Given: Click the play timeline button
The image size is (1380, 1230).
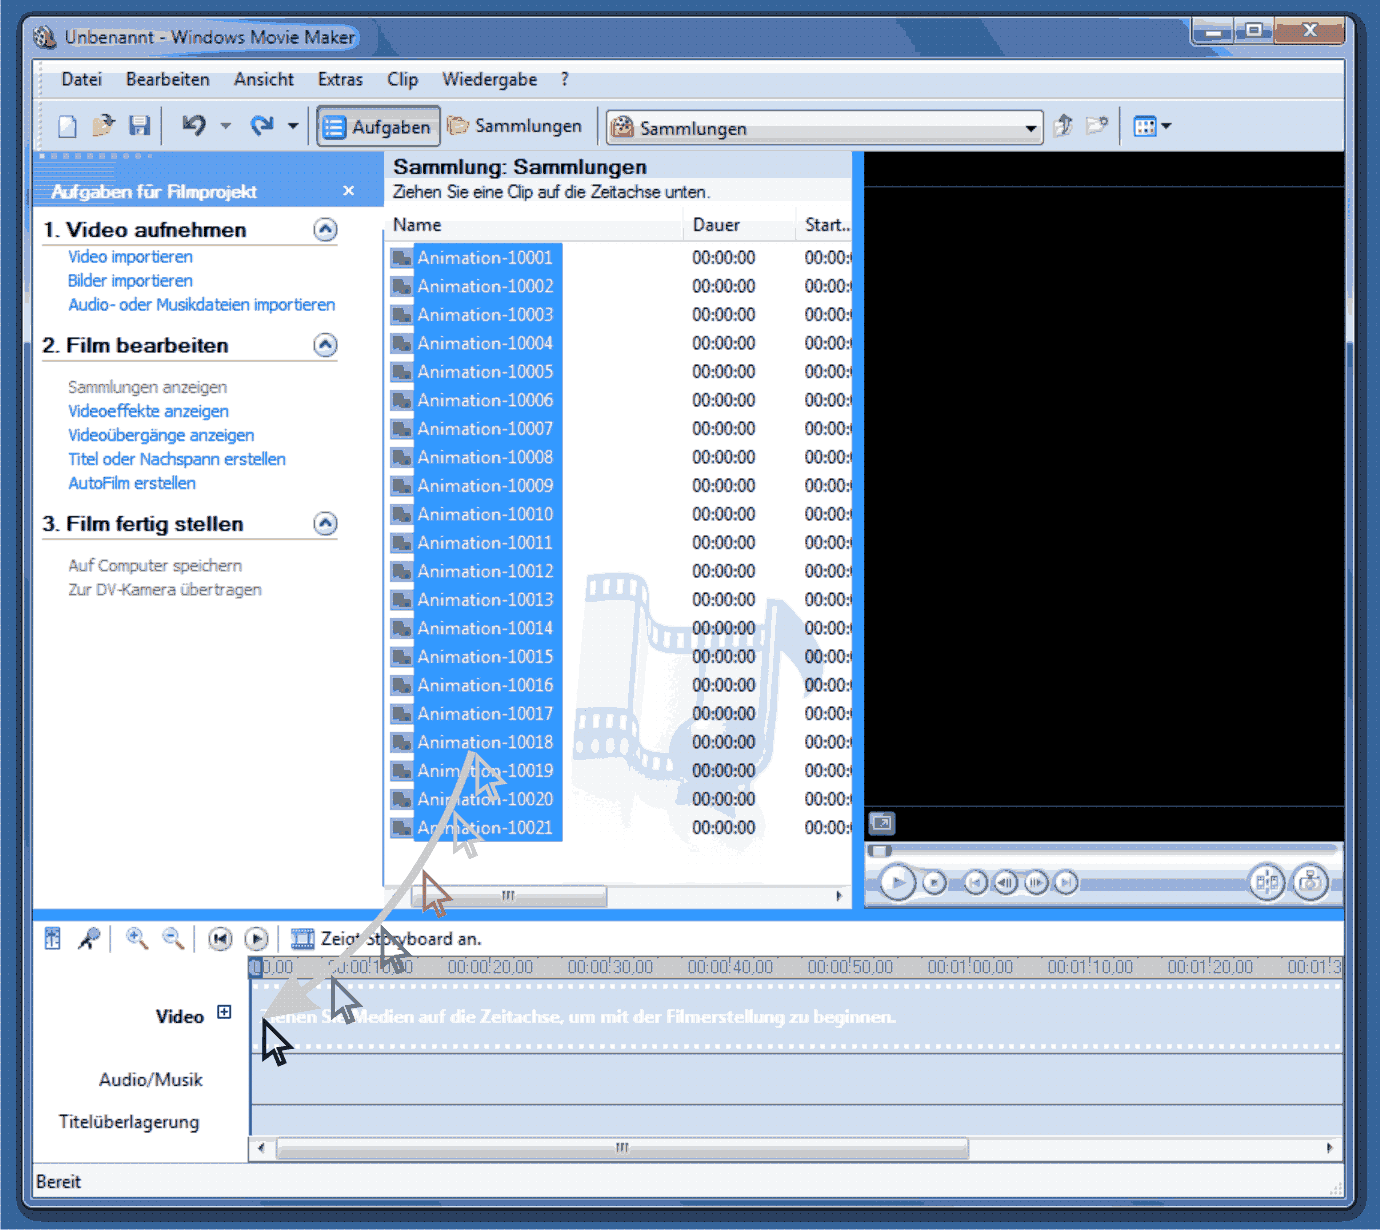Looking at the screenshot, I should [256, 939].
